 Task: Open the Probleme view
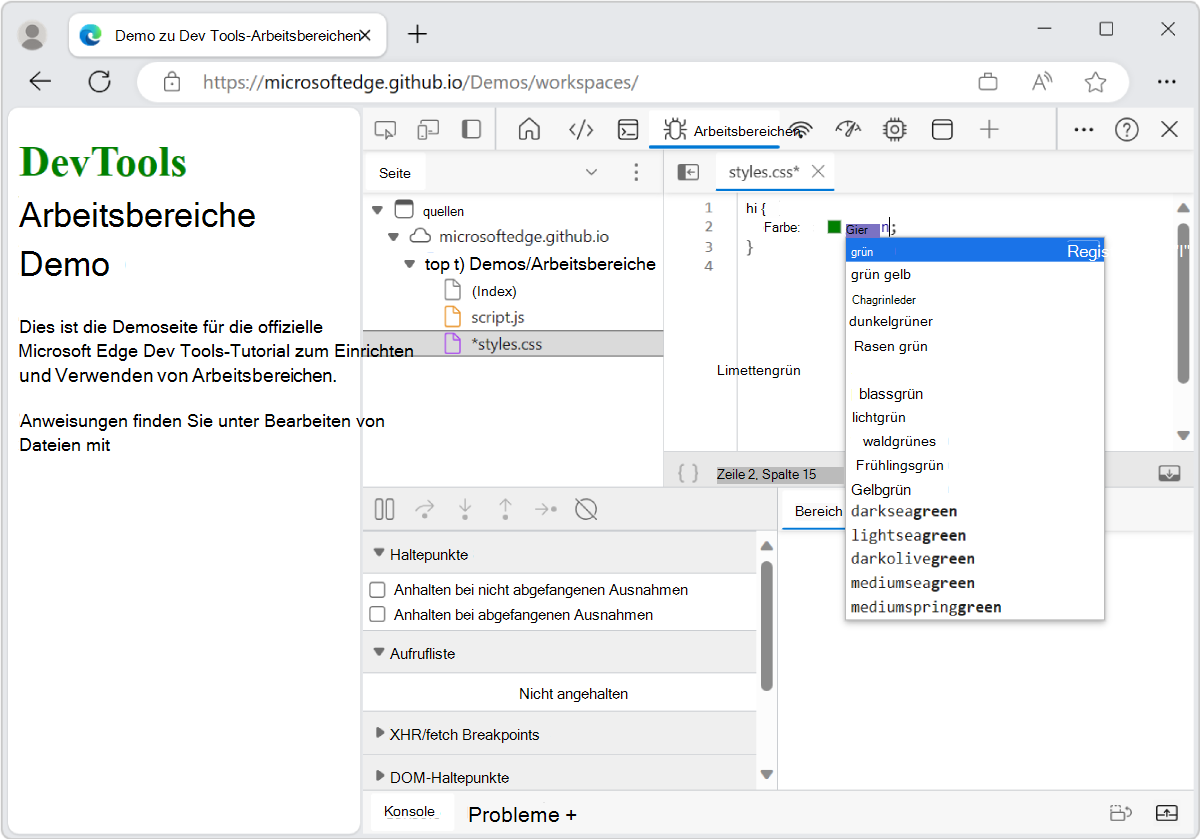tap(512, 814)
